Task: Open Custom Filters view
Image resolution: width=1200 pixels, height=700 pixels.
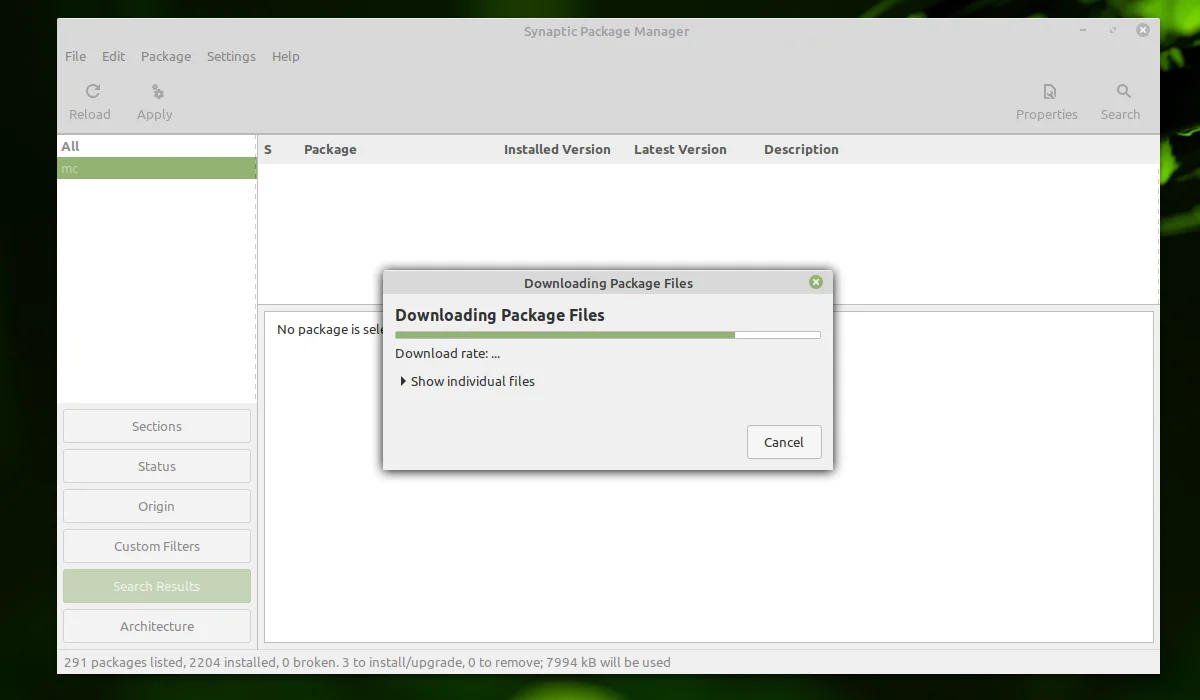Action: [157, 546]
